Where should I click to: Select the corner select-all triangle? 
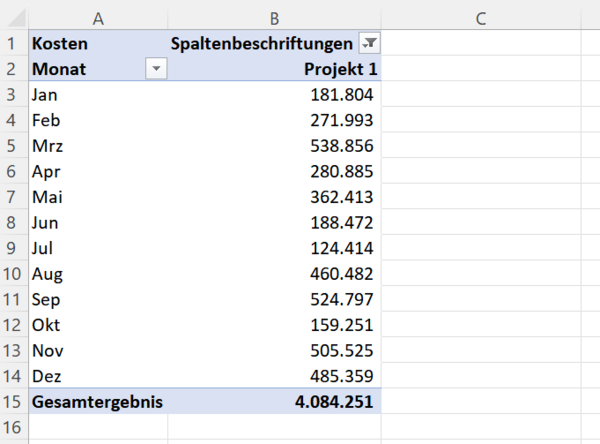[16, 18]
